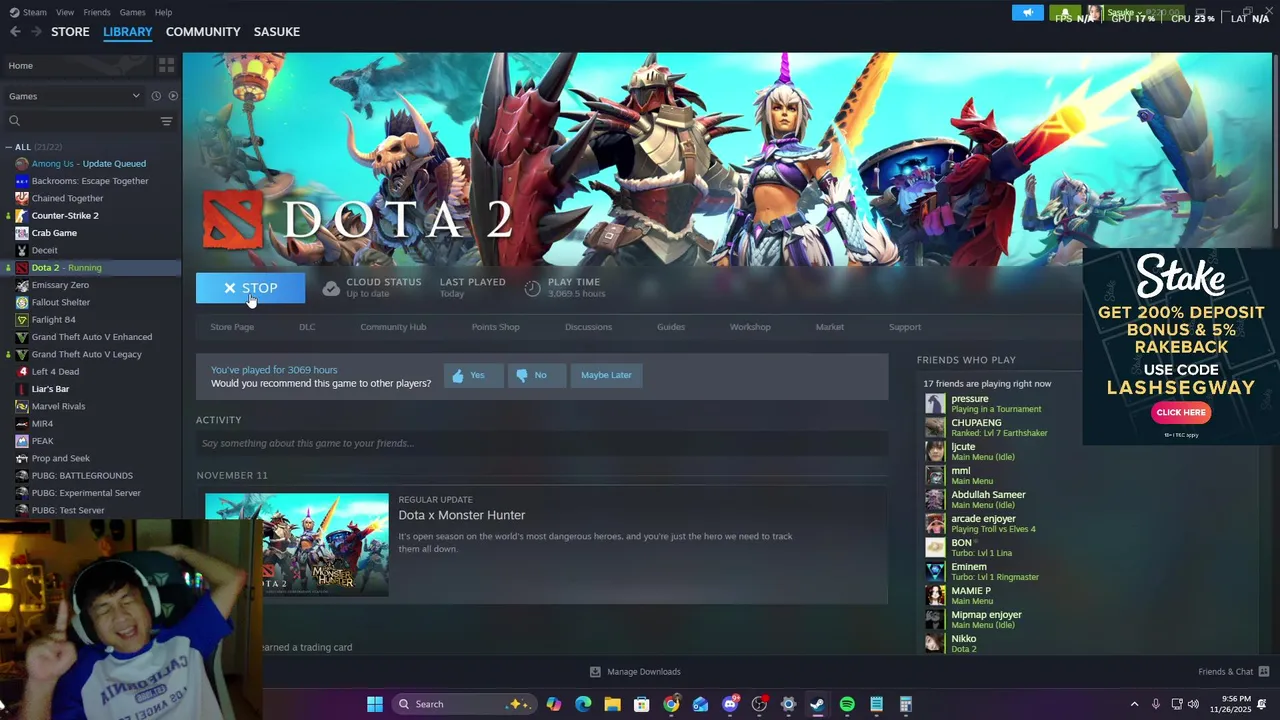Switch to the STORE tab
This screenshot has width=1280, height=720.
pyautogui.click(x=70, y=32)
